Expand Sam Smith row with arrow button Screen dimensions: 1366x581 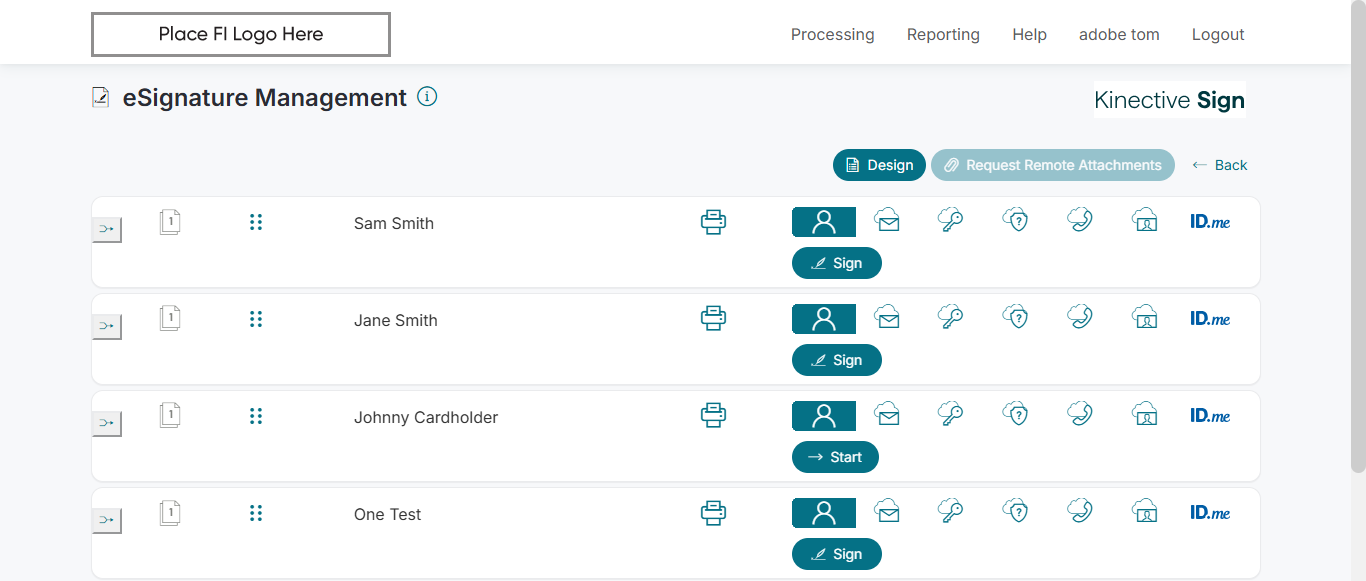106,230
